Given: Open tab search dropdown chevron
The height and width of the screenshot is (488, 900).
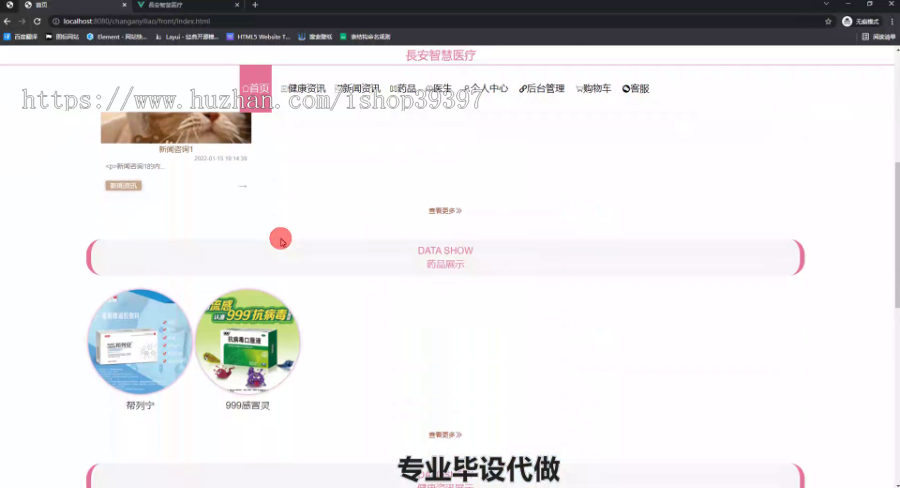Looking at the screenshot, I should point(826,4).
